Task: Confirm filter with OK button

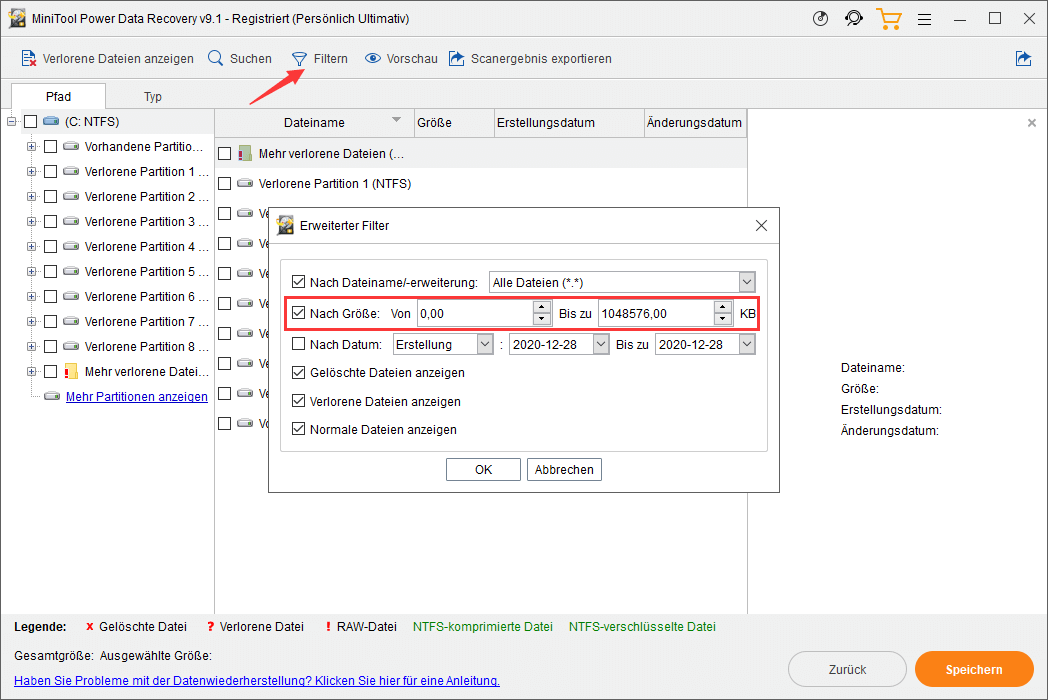Action: 483,469
